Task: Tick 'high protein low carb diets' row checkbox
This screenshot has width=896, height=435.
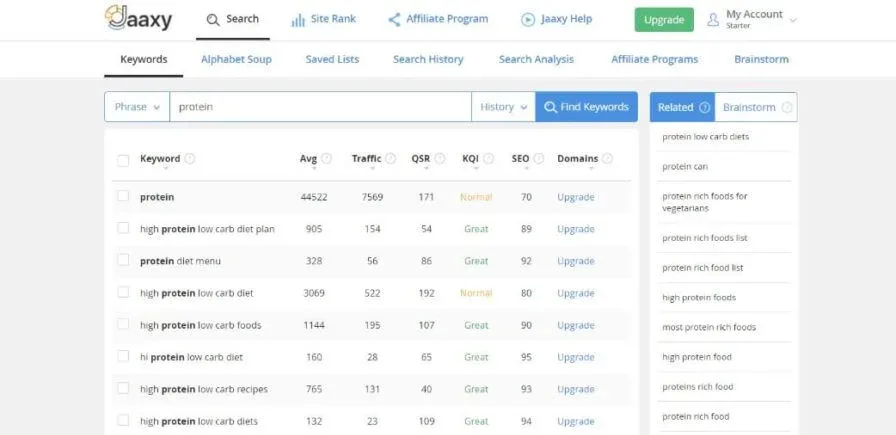Action: click(x=123, y=420)
